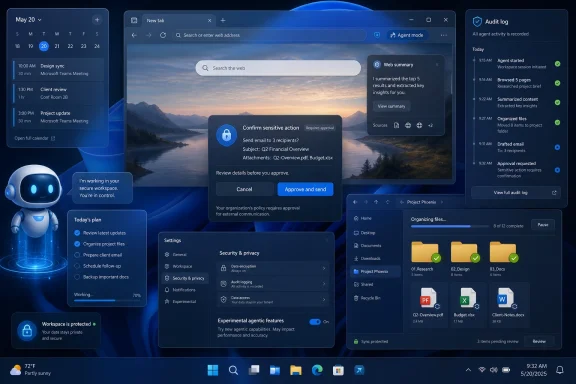Click the browser back arrow
Screen dimensions: 576x384
pos(134,35)
